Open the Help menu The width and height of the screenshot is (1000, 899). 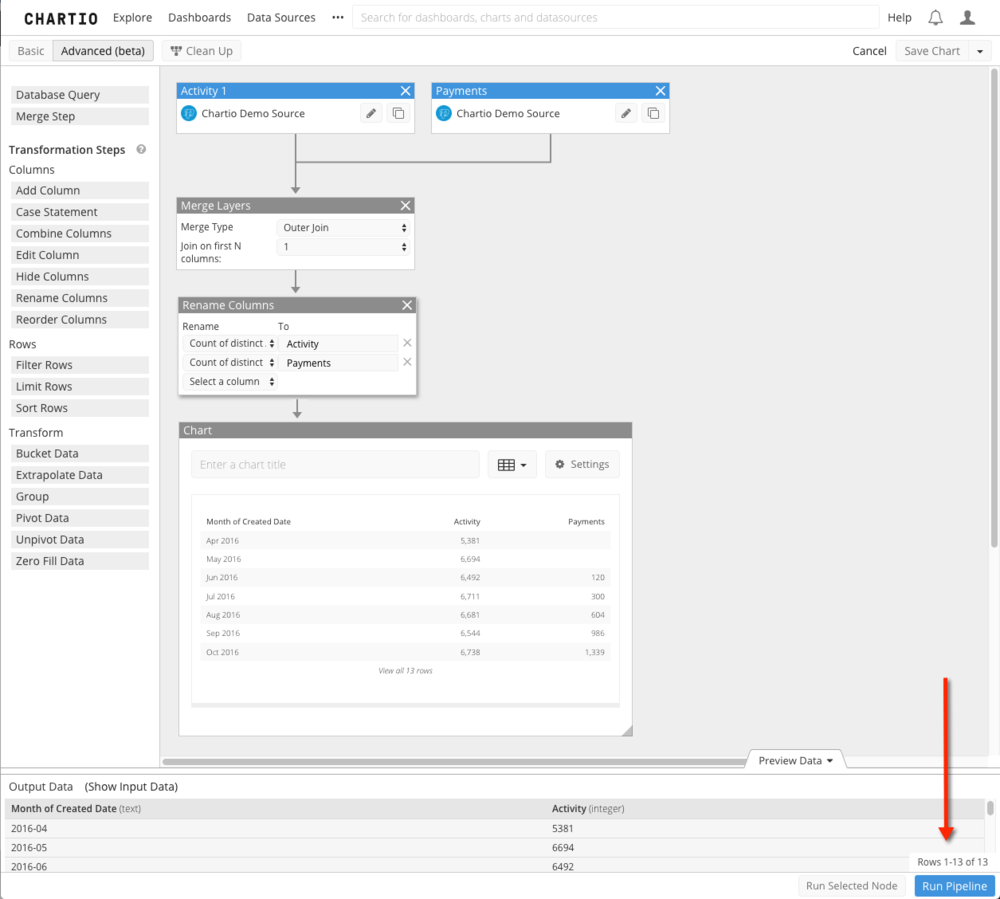point(899,18)
